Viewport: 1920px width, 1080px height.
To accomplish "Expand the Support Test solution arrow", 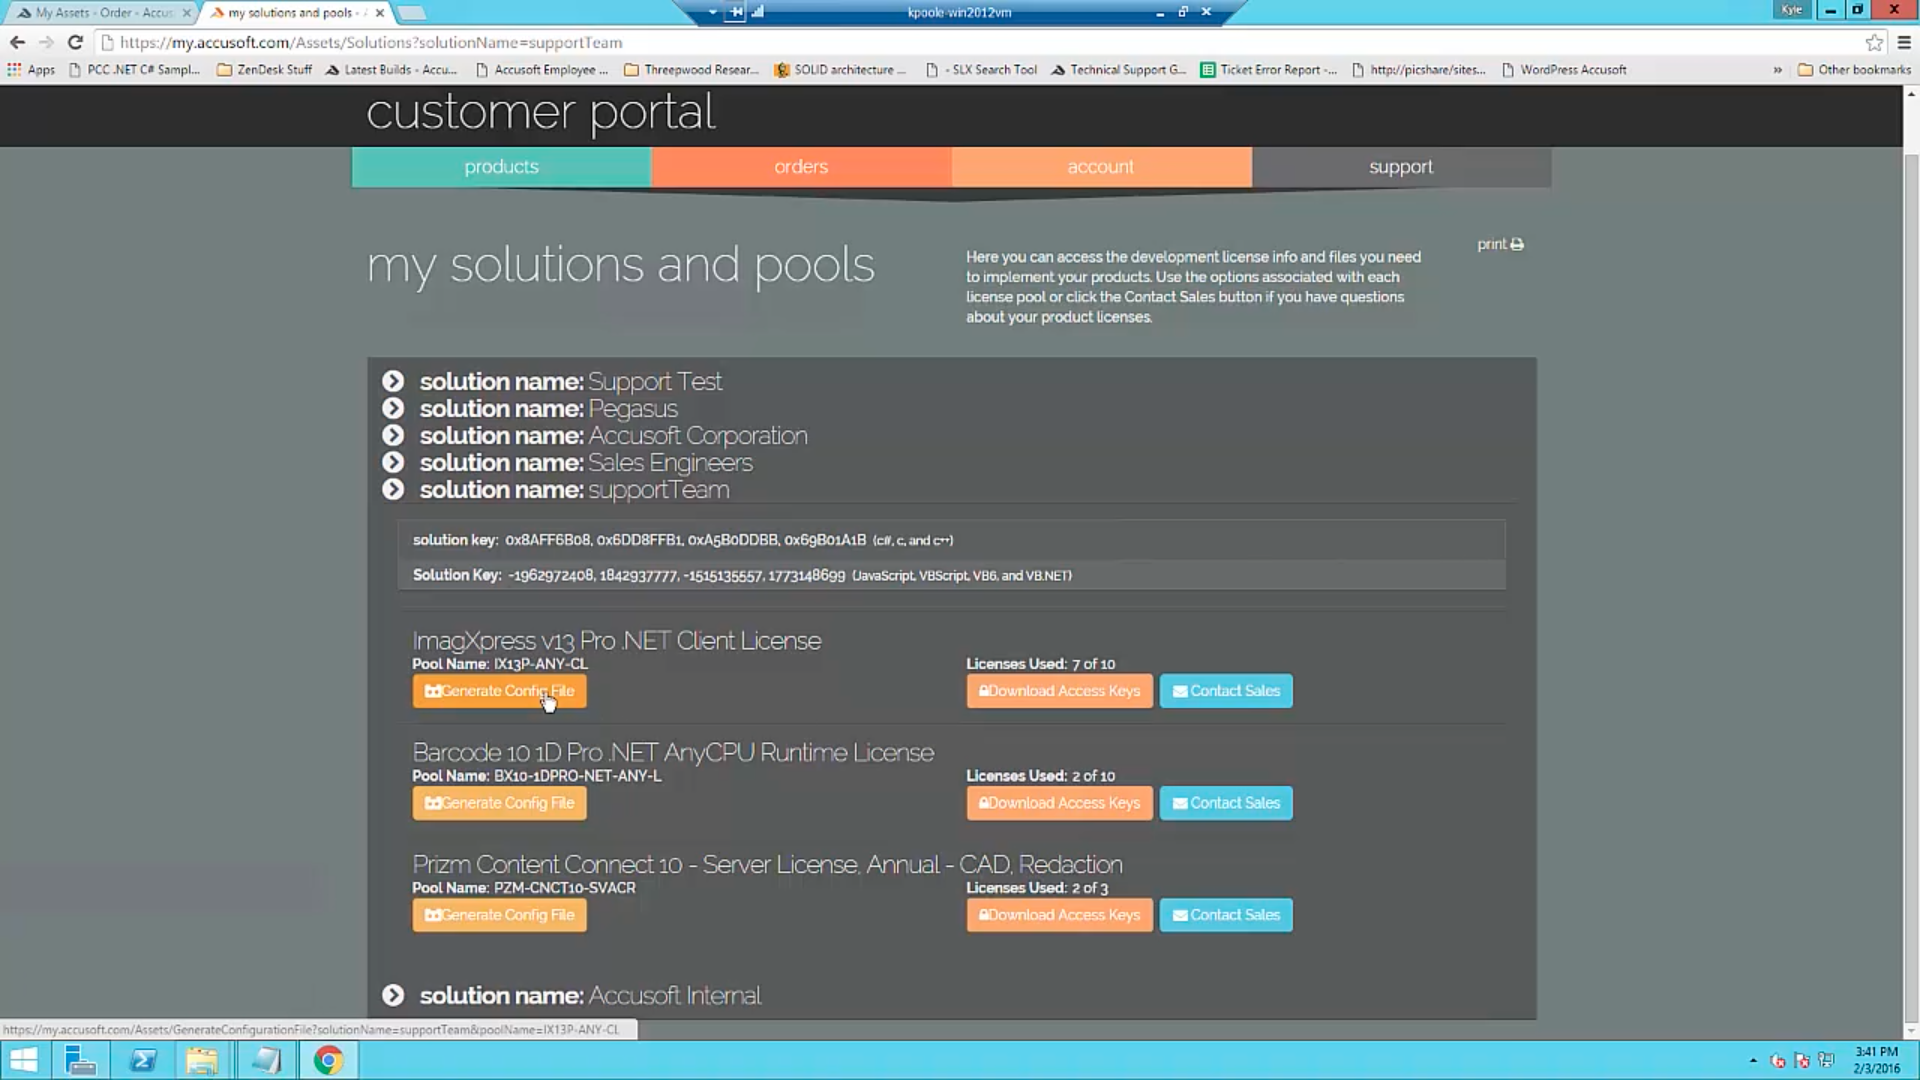I will click(x=393, y=381).
